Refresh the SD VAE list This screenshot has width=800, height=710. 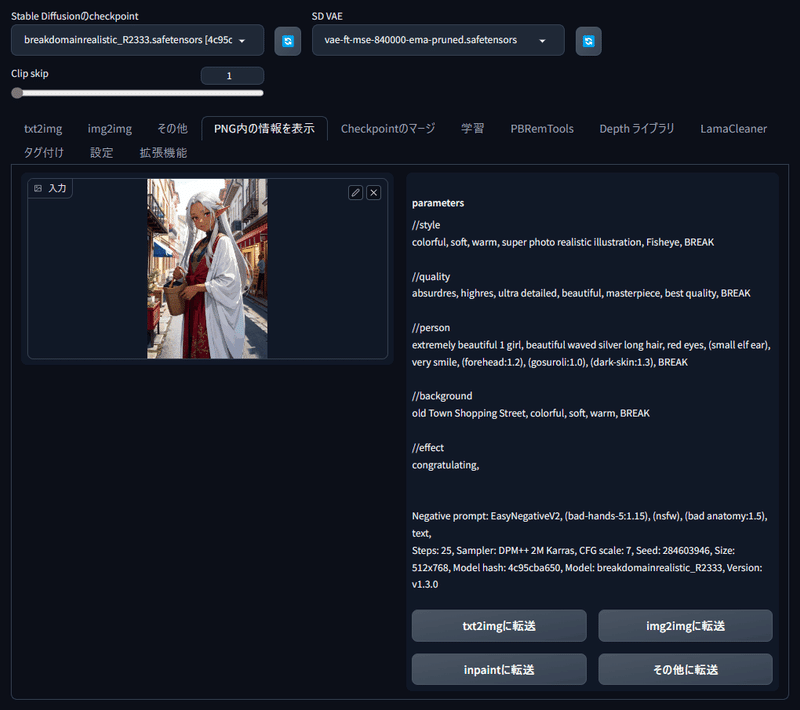click(588, 41)
